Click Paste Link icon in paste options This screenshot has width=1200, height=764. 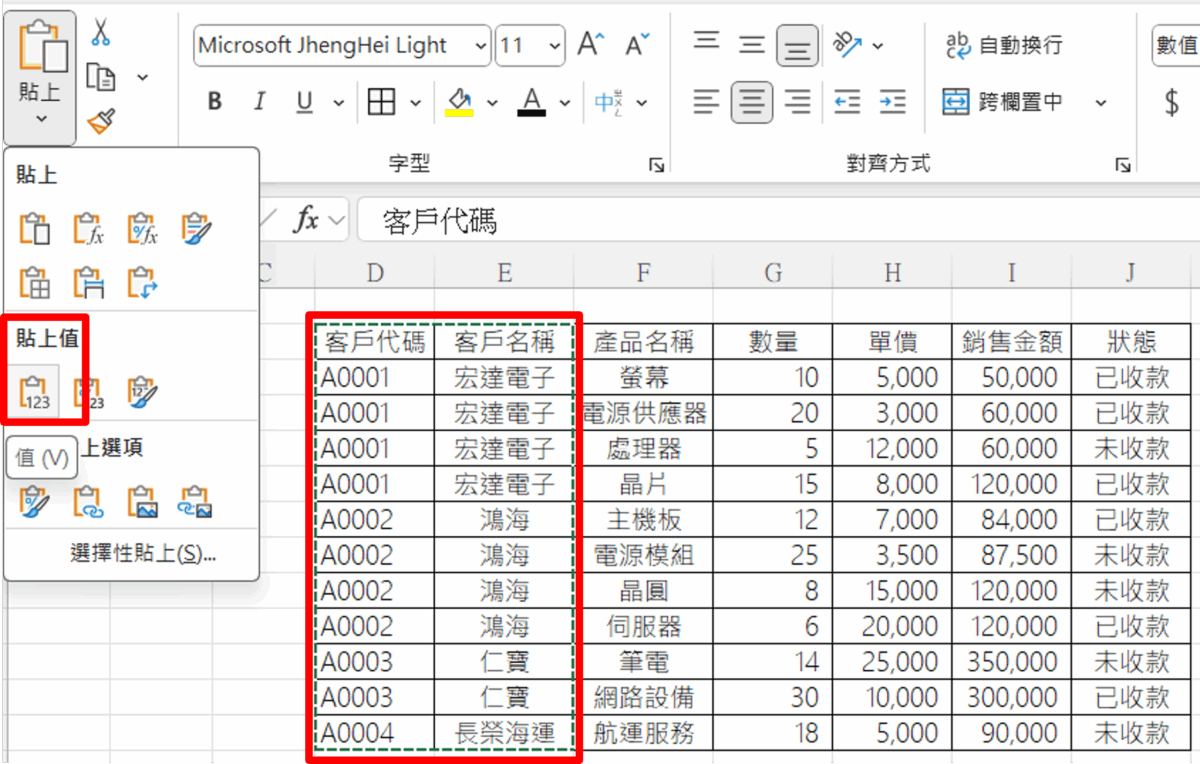tap(89, 500)
